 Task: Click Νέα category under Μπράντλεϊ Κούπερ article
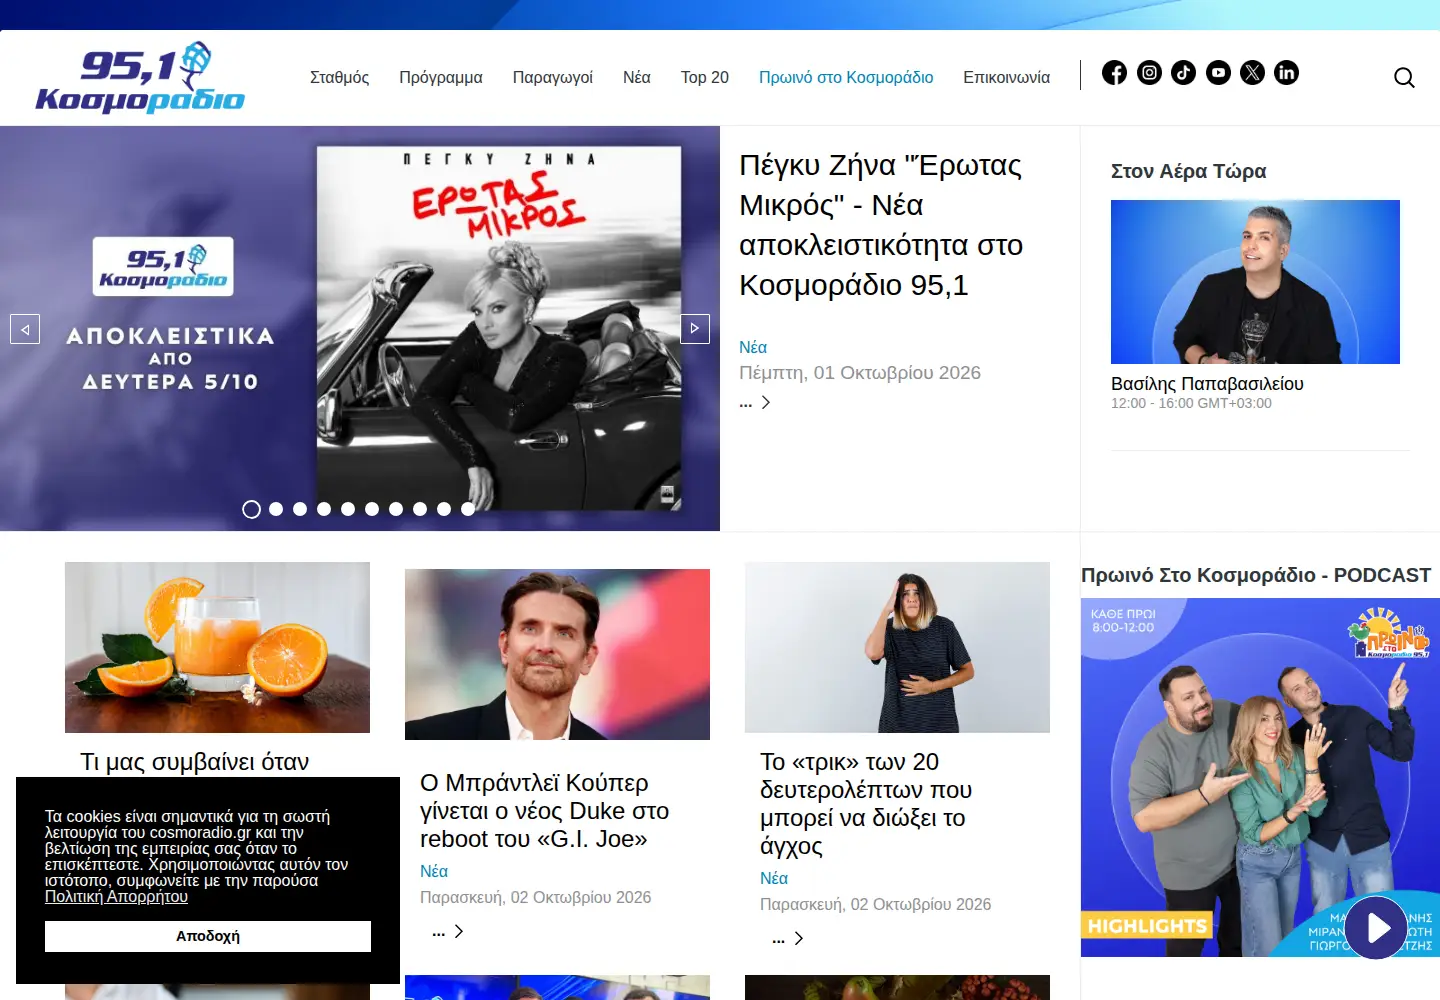pos(434,871)
